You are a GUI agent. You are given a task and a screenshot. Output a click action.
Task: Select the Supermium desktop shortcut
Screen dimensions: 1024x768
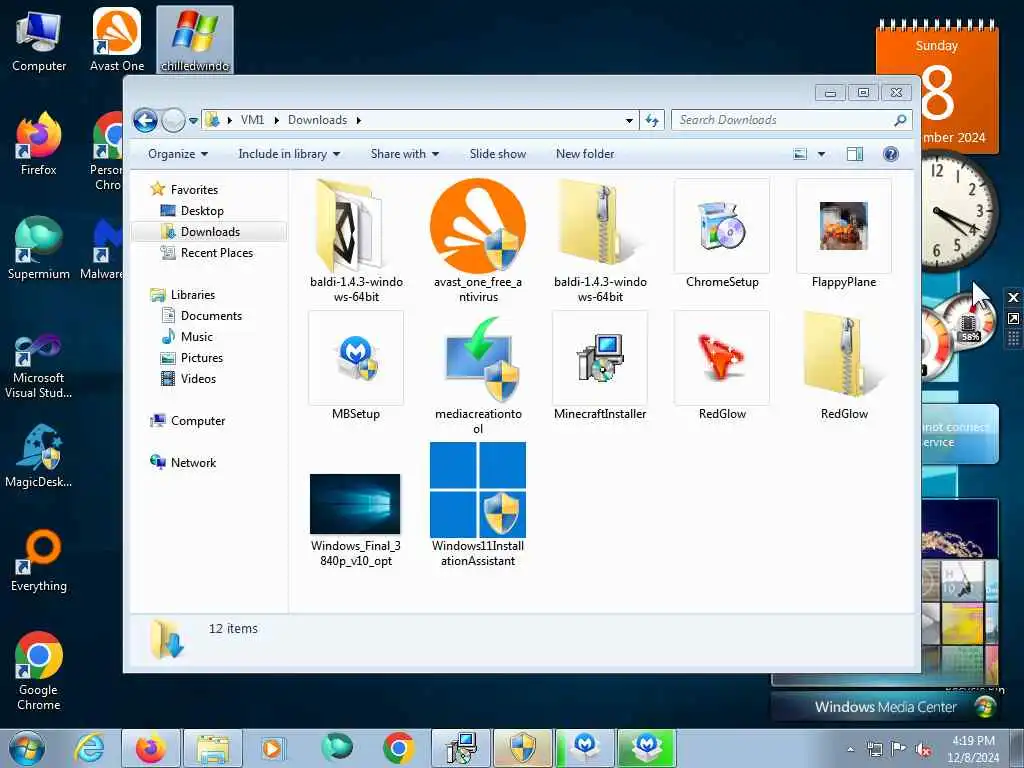click(39, 248)
